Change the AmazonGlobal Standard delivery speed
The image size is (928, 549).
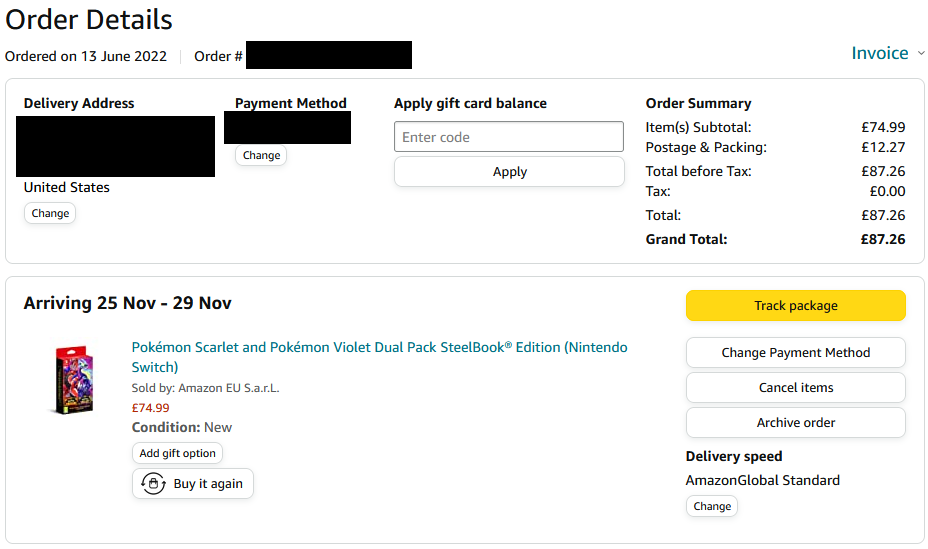pos(712,506)
